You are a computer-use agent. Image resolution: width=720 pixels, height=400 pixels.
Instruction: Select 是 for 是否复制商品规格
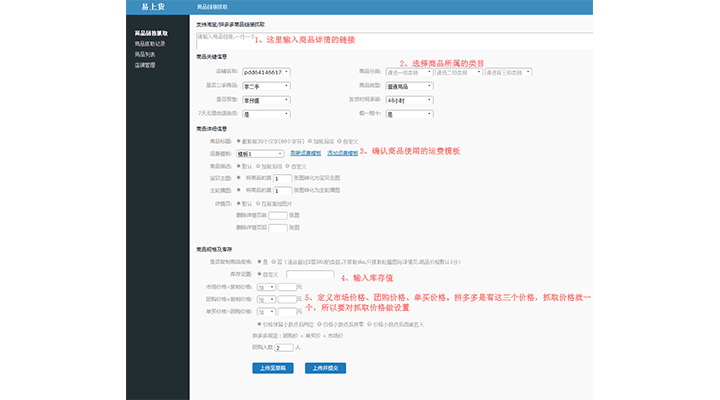(259, 261)
